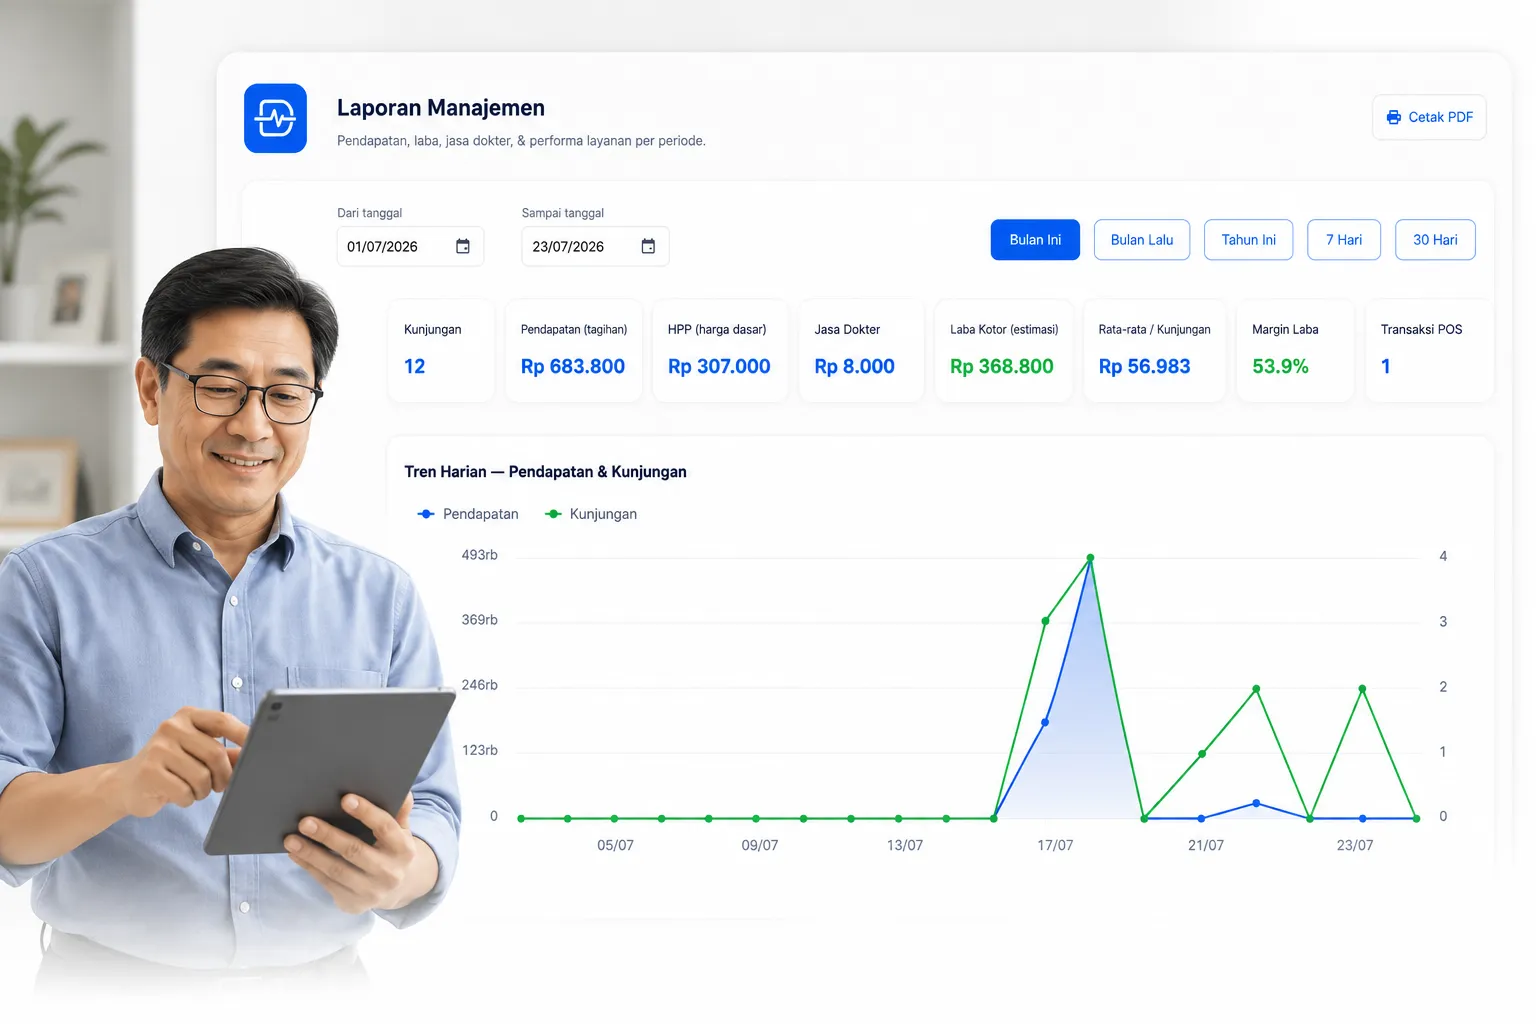Click the Kunjungan card value 12
Image resolution: width=1536 pixels, height=1024 pixels.
(415, 366)
